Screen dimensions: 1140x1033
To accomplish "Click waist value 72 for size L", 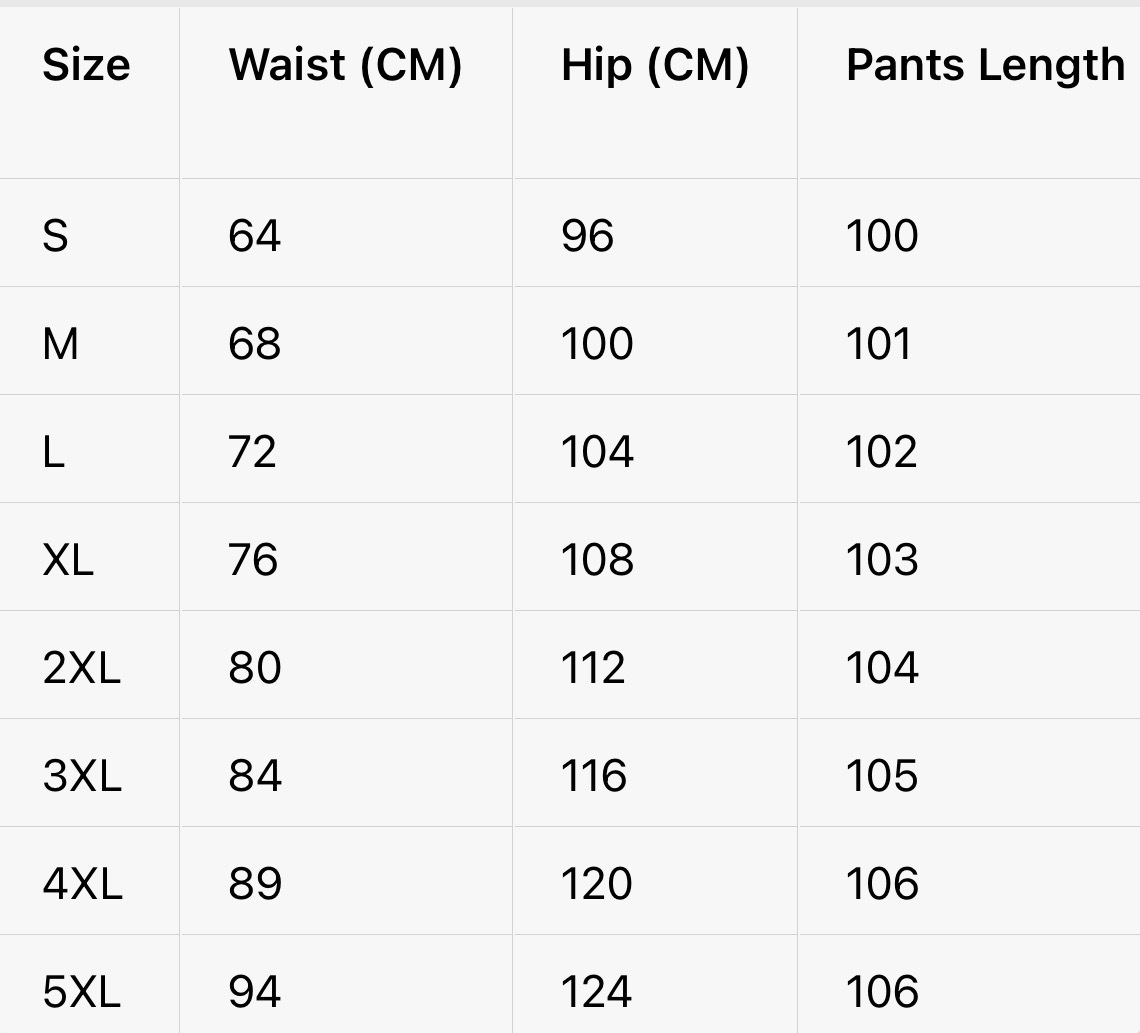I will (x=252, y=452).
